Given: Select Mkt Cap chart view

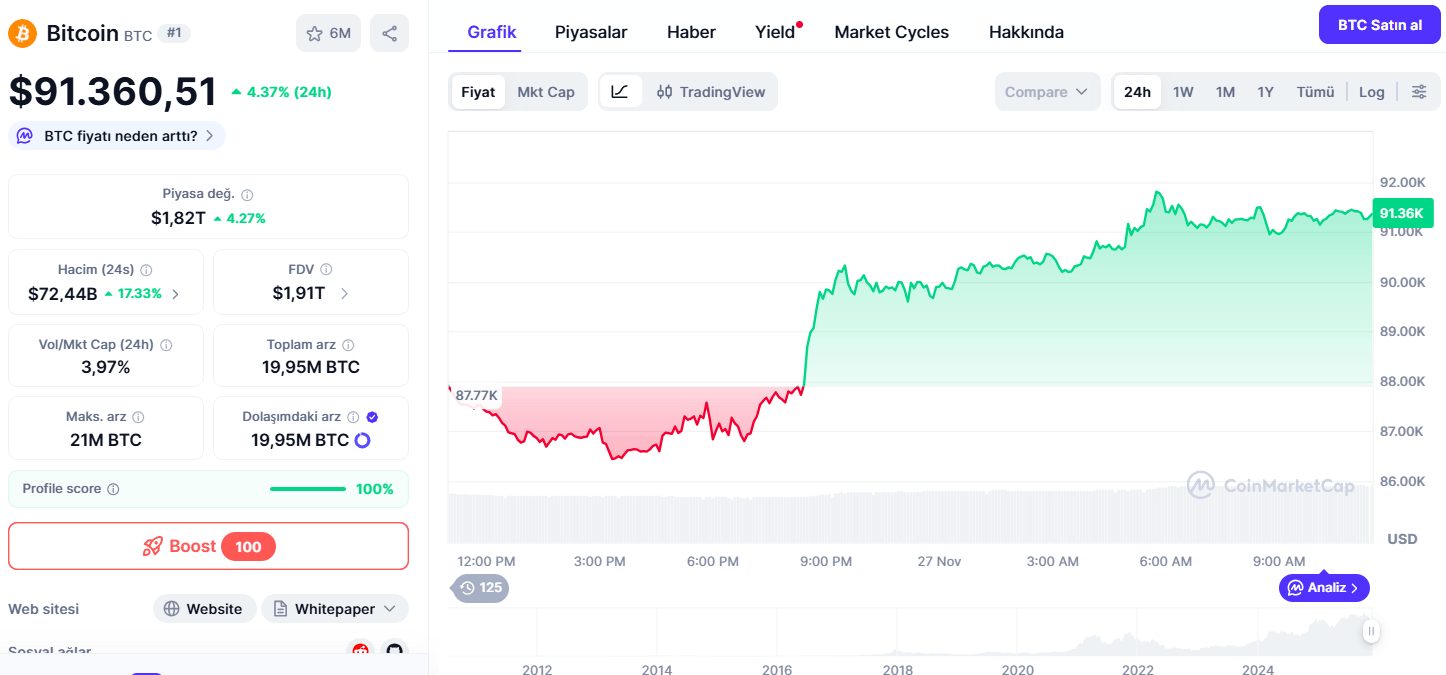Looking at the screenshot, I should [x=546, y=92].
